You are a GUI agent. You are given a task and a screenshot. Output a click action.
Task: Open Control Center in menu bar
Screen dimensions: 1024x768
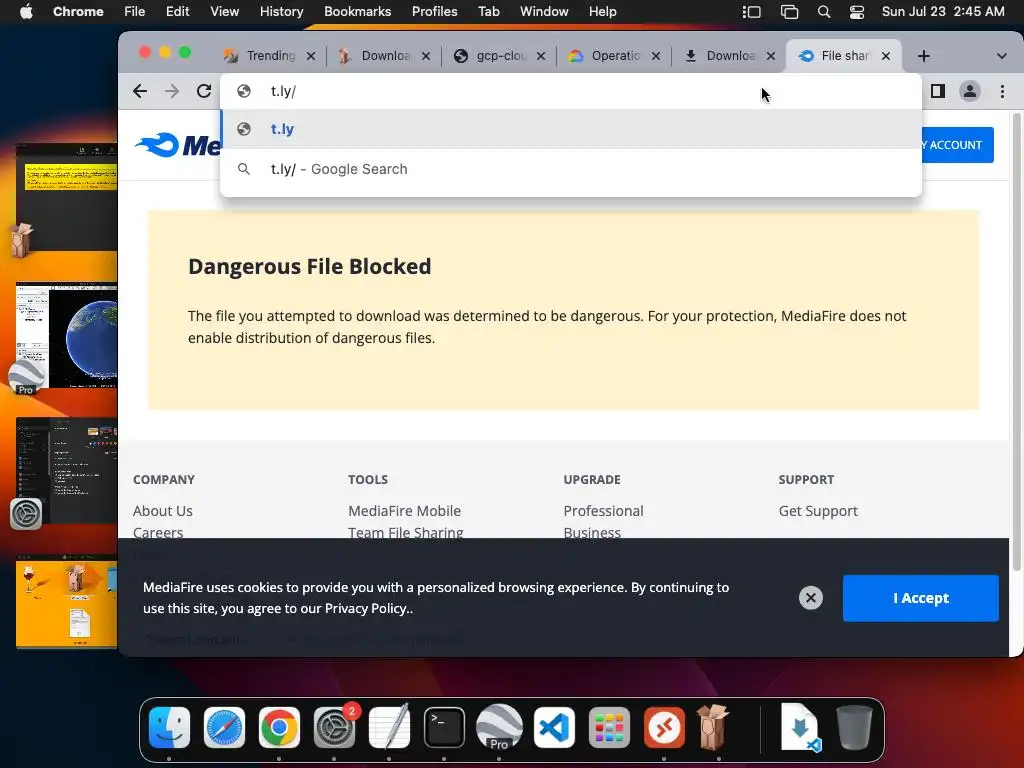[857, 12]
